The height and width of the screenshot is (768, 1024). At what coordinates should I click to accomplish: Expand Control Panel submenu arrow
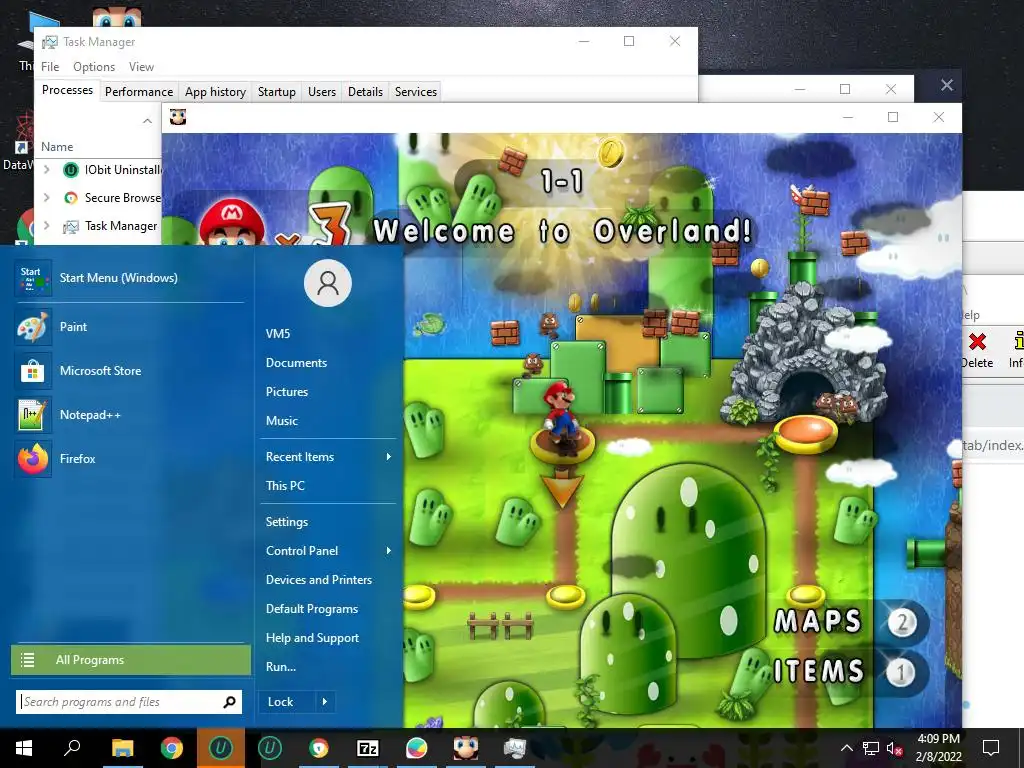(x=389, y=551)
